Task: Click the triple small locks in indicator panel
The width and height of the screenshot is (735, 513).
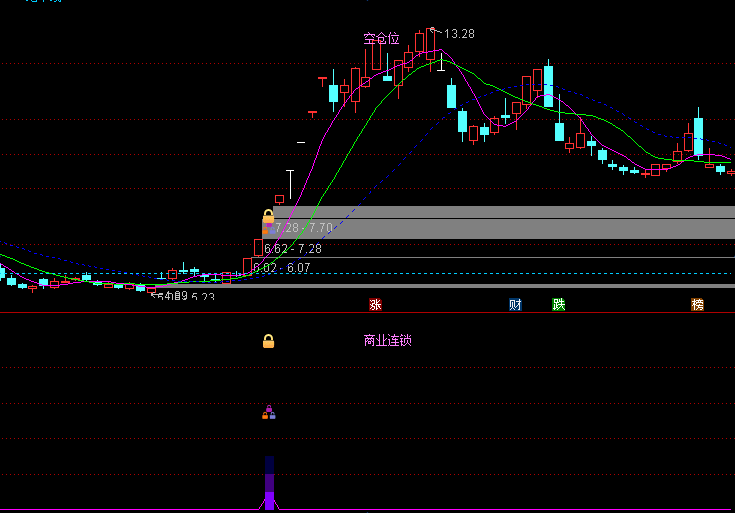Action: coord(269,413)
